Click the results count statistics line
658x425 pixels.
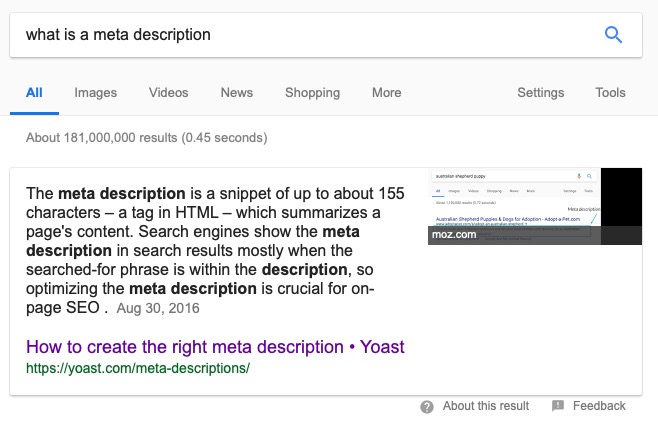(146, 137)
